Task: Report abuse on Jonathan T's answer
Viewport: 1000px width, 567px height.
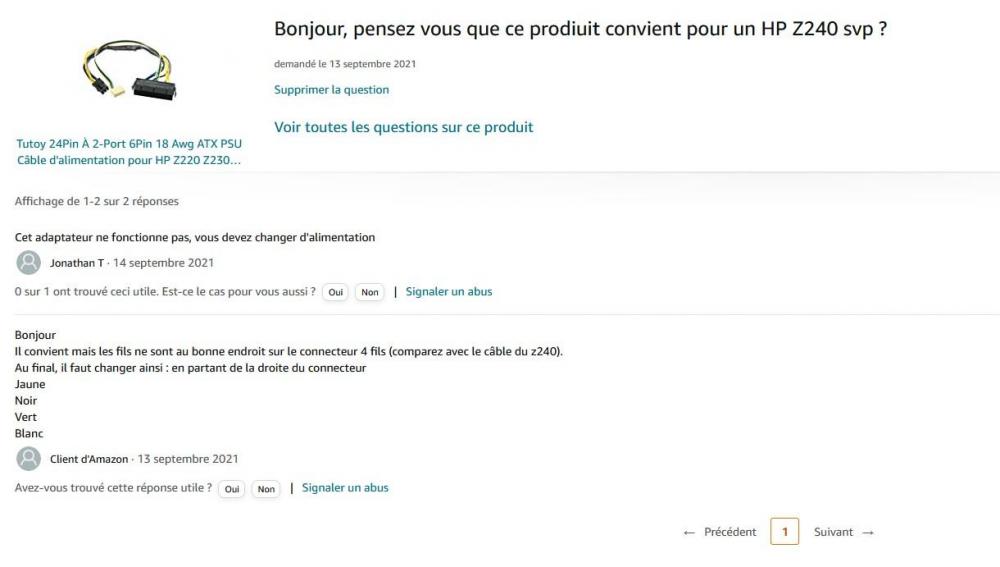Action: point(448,292)
